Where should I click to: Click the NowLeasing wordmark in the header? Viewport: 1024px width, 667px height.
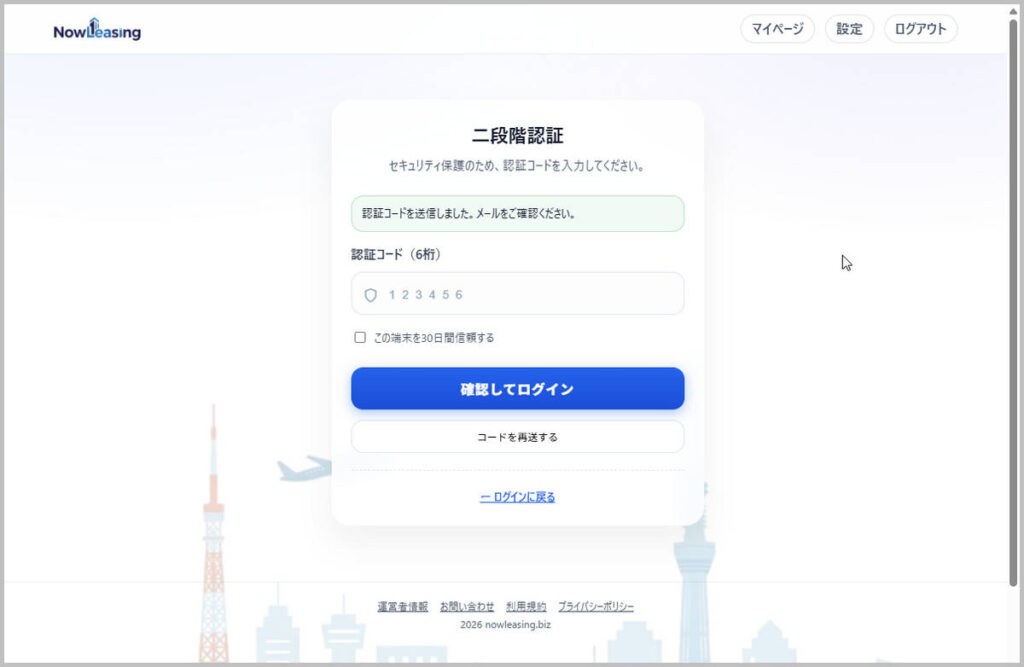pos(97,31)
